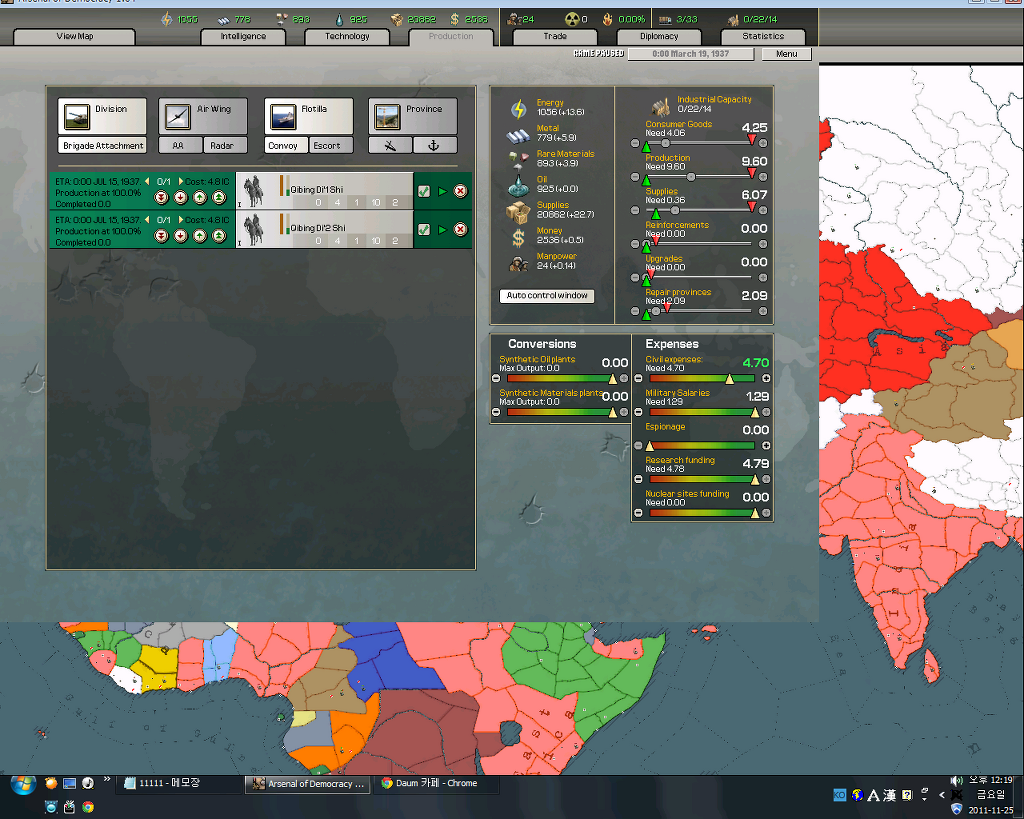
Task: Open the Flotilla production button
Action: pyautogui.click(x=309, y=116)
